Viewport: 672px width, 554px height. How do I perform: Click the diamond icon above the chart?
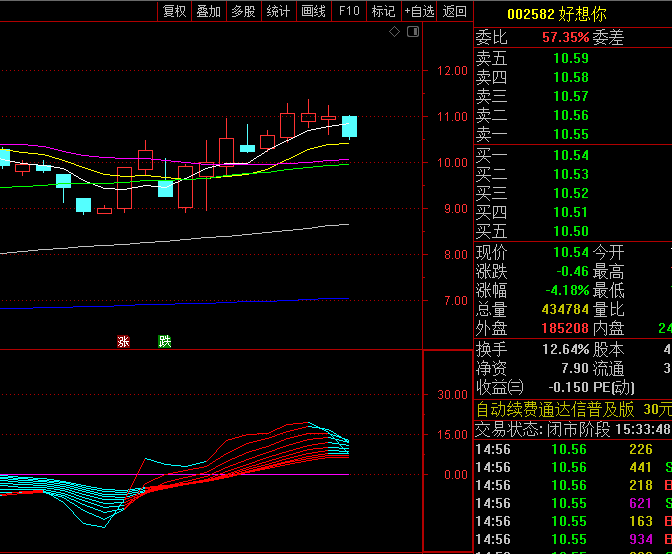pyautogui.click(x=395, y=33)
